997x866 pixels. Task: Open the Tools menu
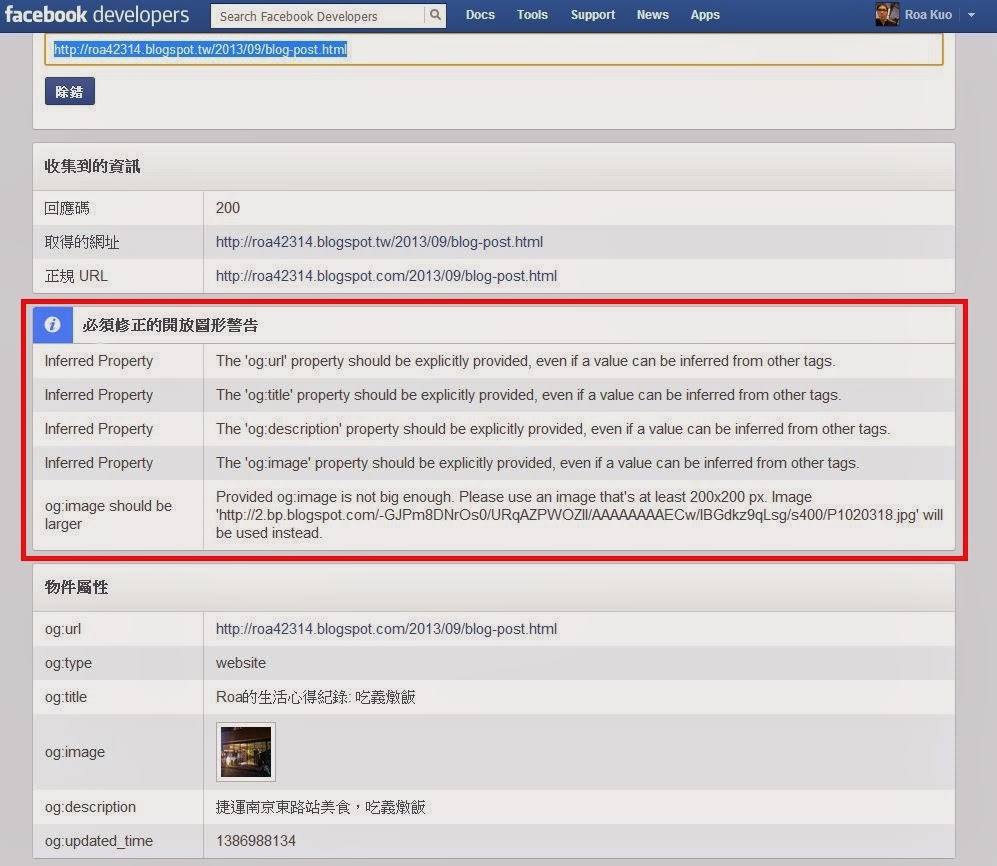pos(532,15)
